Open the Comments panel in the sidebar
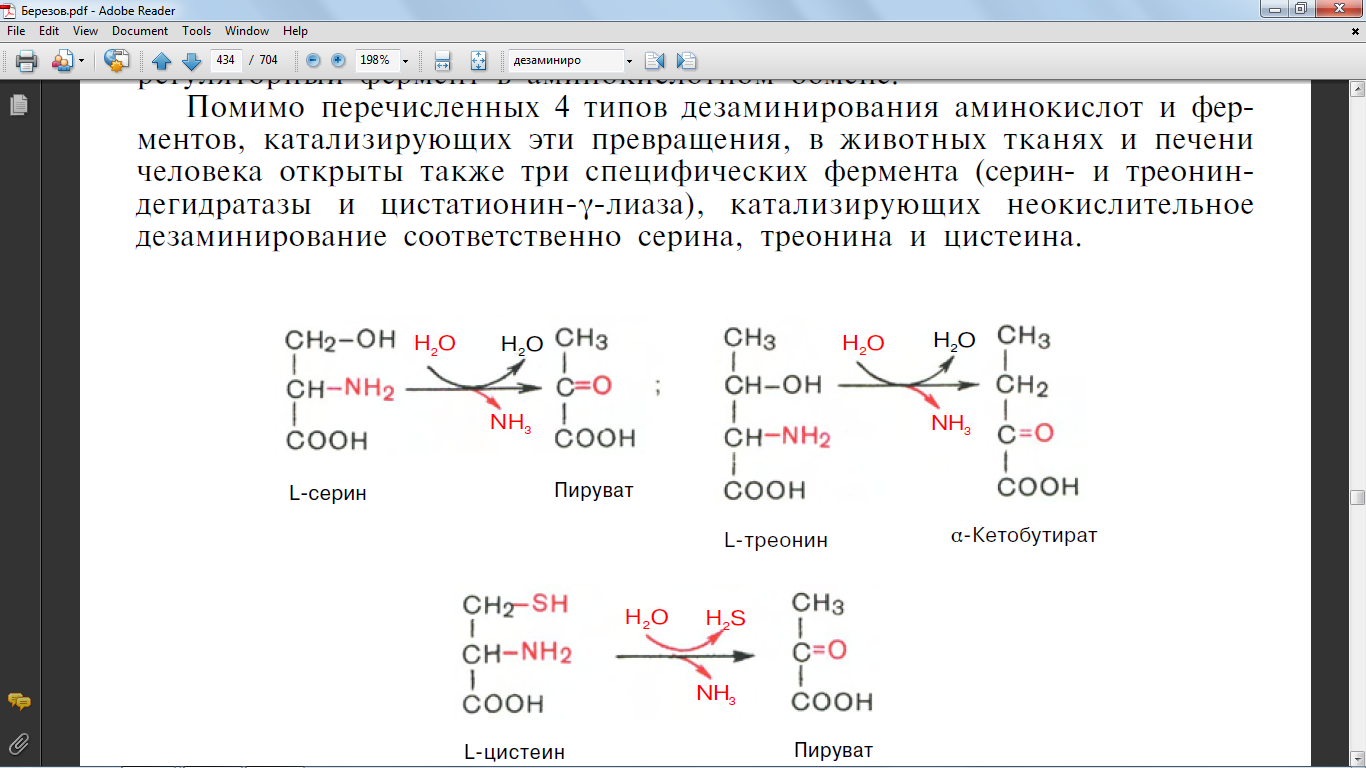This screenshot has height=768, width=1366. [x=18, y=701]
